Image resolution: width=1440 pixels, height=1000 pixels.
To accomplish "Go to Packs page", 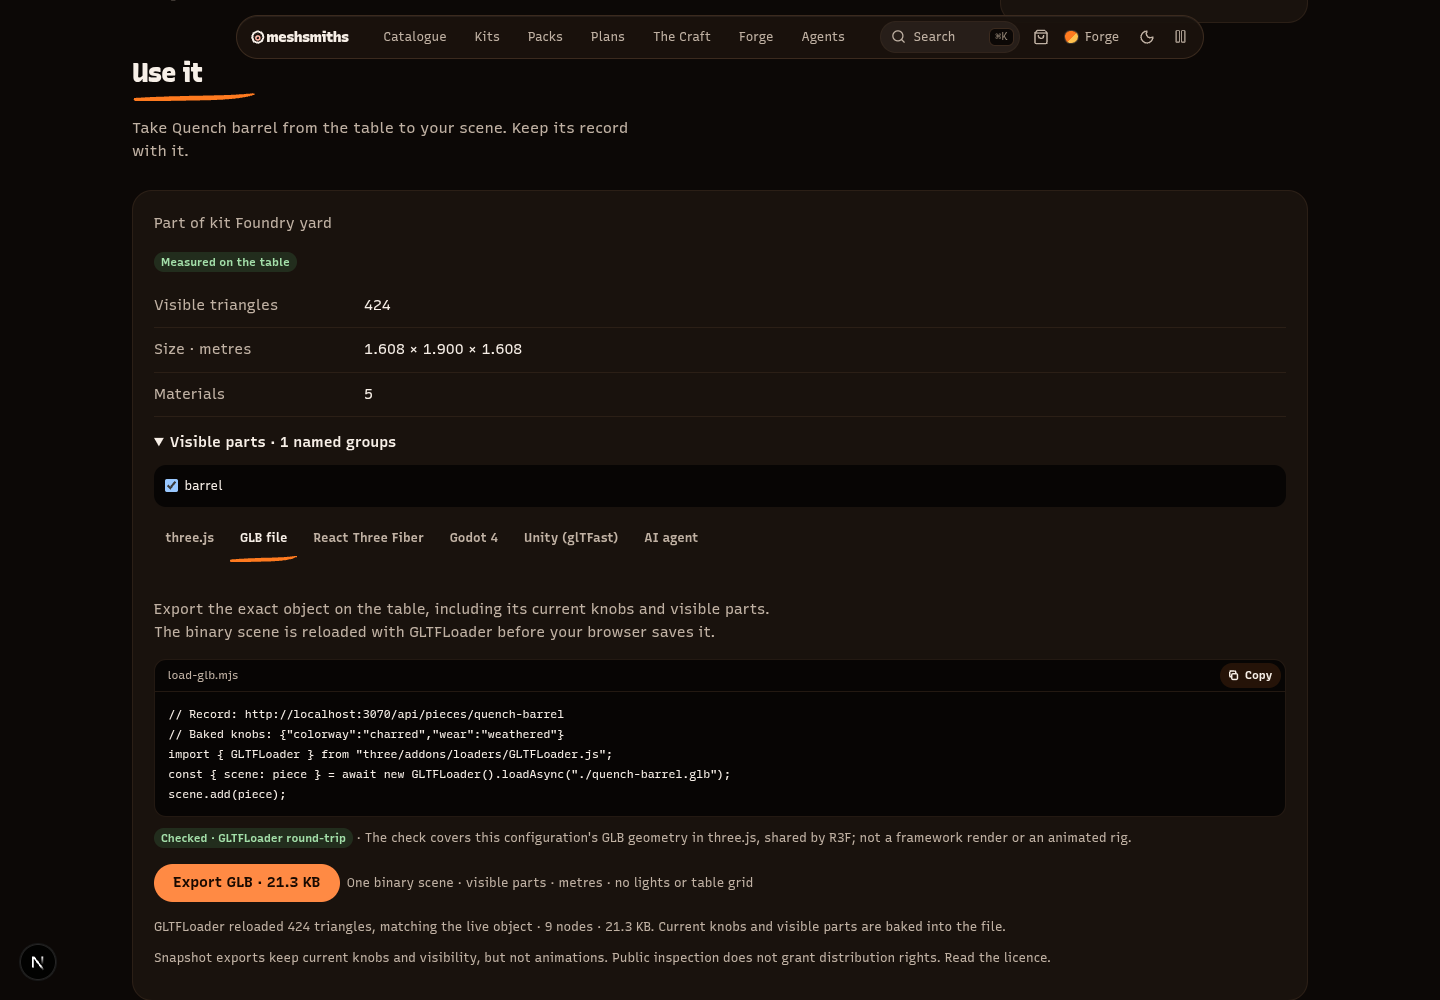I will tap(545, 37).
